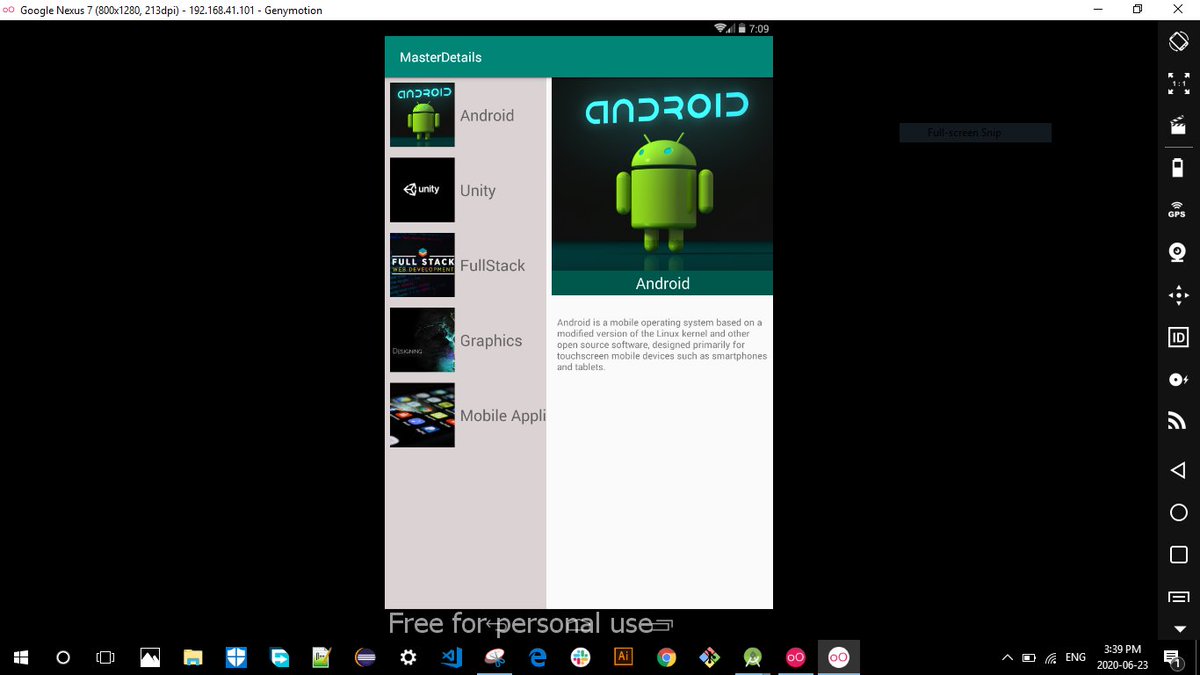The width and height of the screenshot is (1200, 675).
Task: Tap the Android robot thumbnail in list
Action: pyautogui.click(x=422, y=115)
